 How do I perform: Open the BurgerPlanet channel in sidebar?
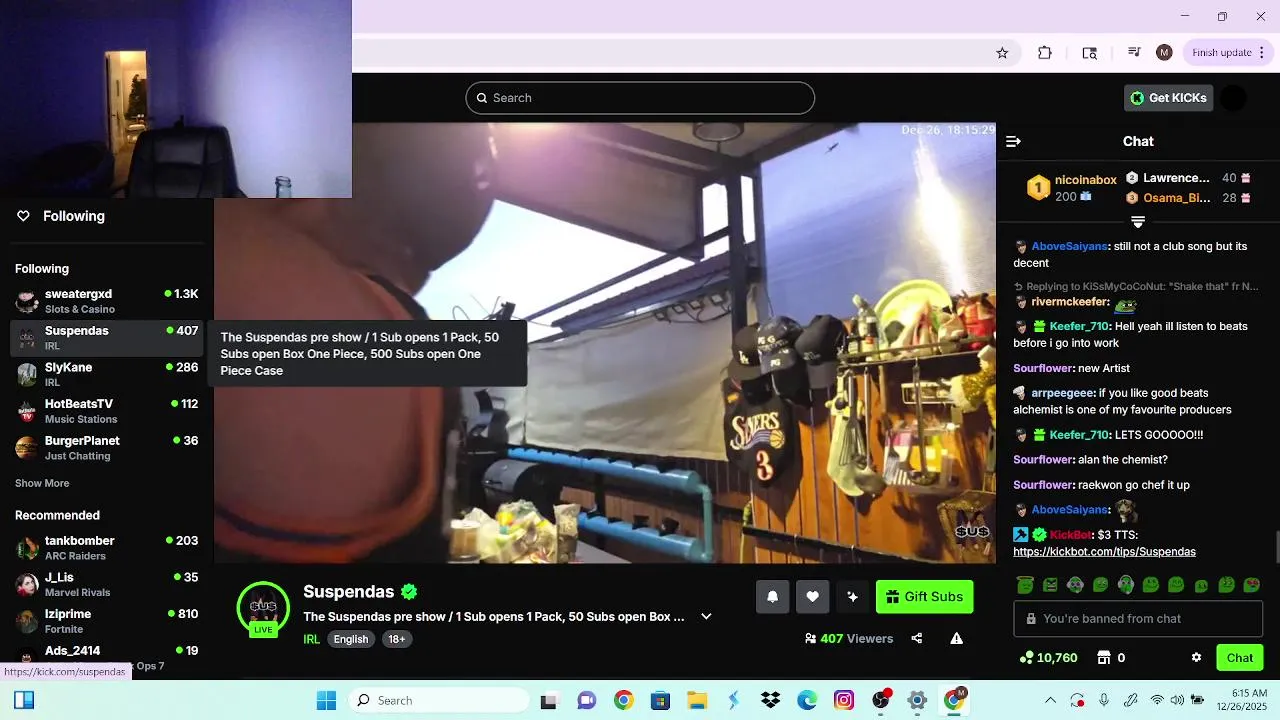point(107,448)
